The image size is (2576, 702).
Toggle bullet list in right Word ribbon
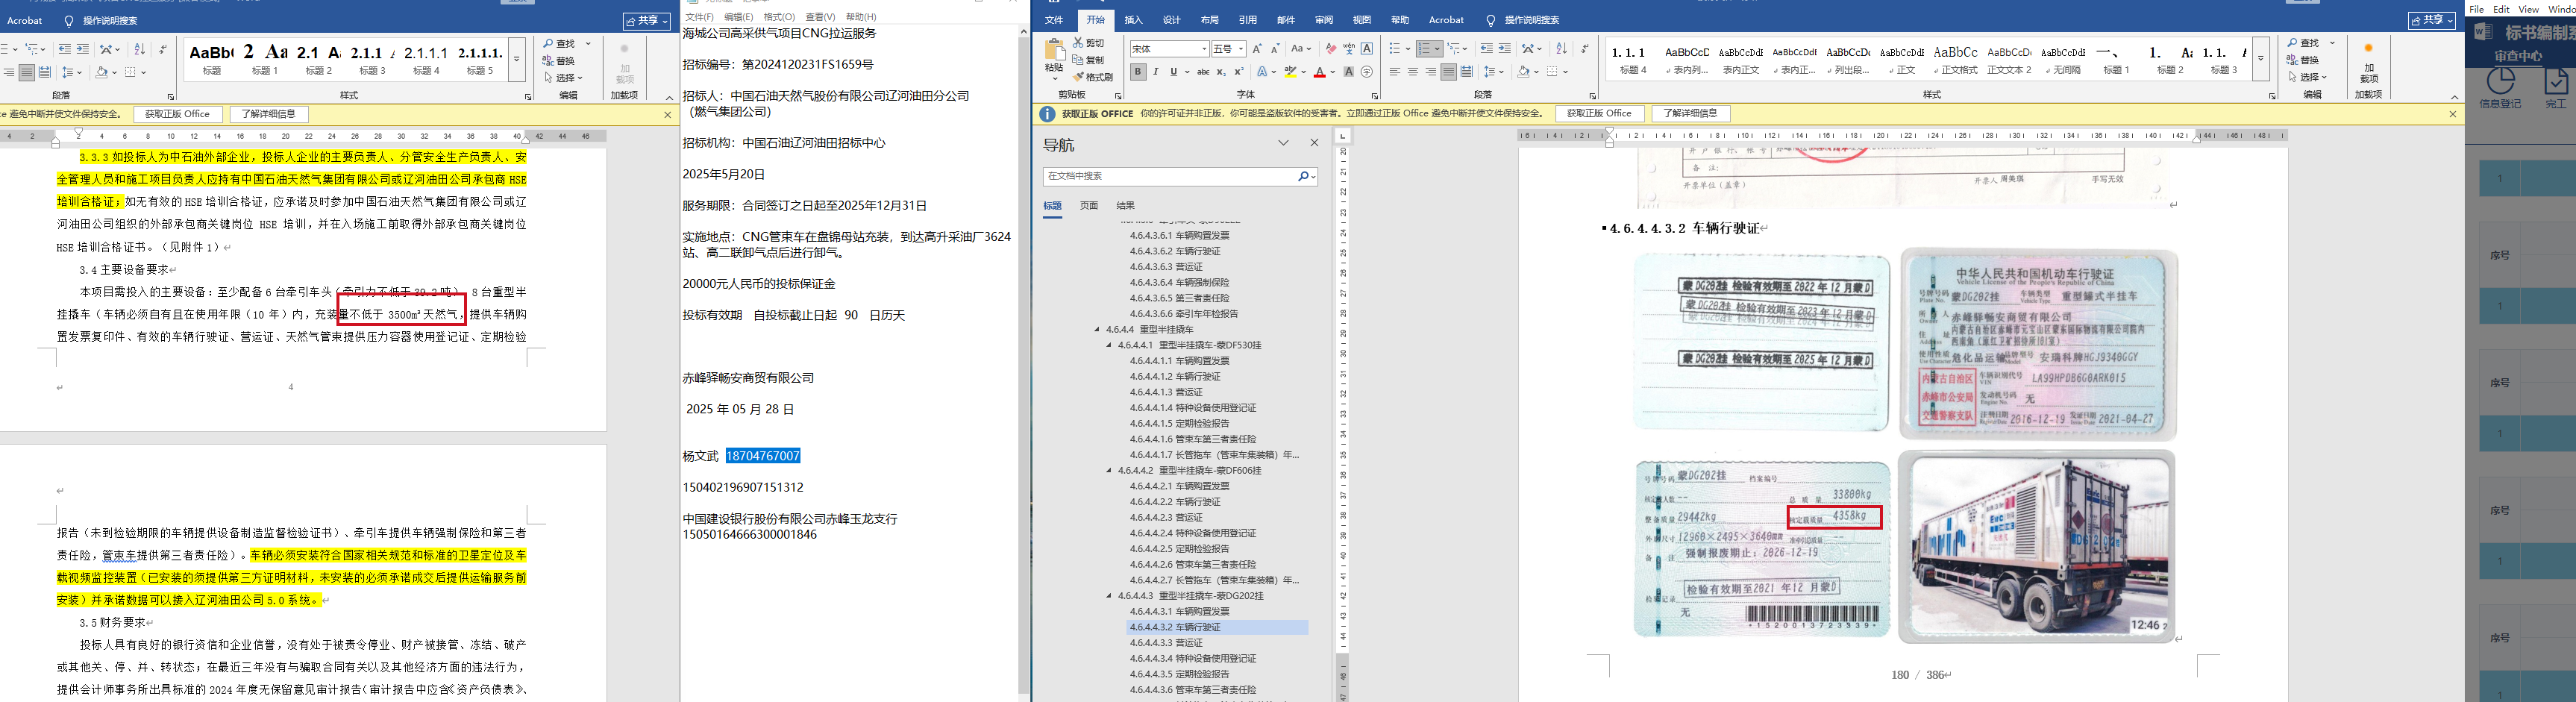1395,48
